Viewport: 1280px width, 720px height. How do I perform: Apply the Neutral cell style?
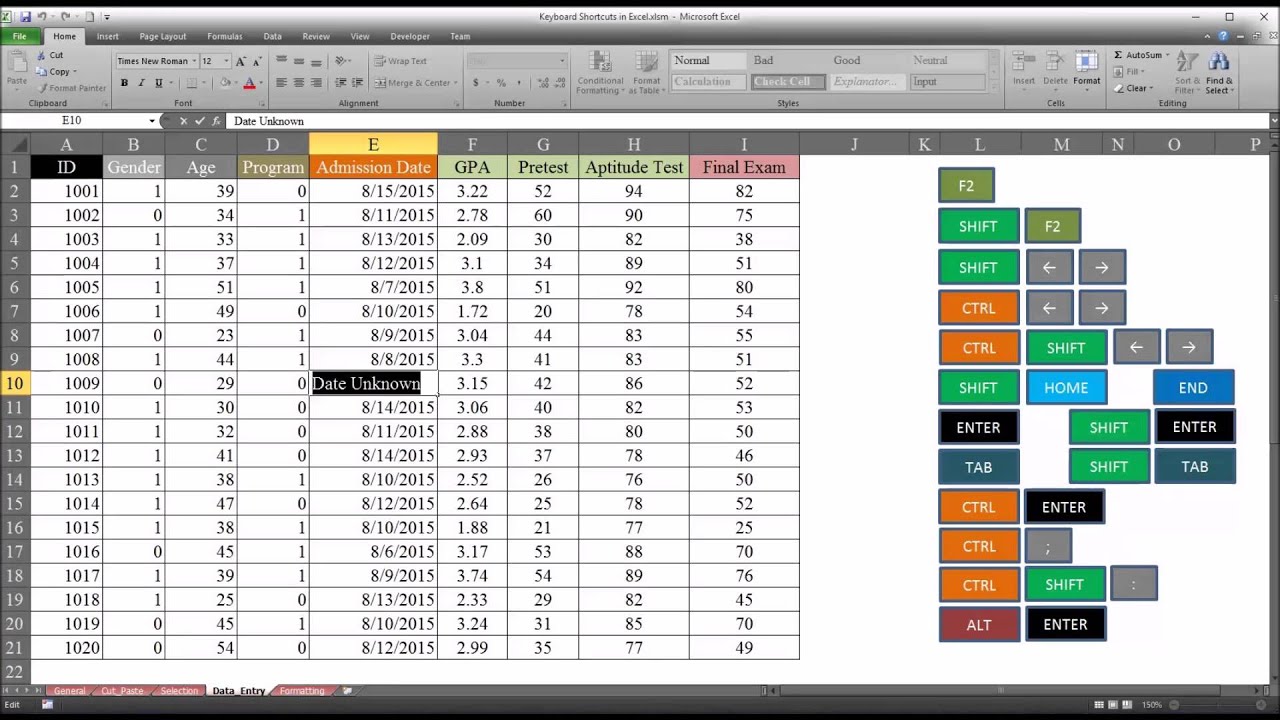pos(946,61)
